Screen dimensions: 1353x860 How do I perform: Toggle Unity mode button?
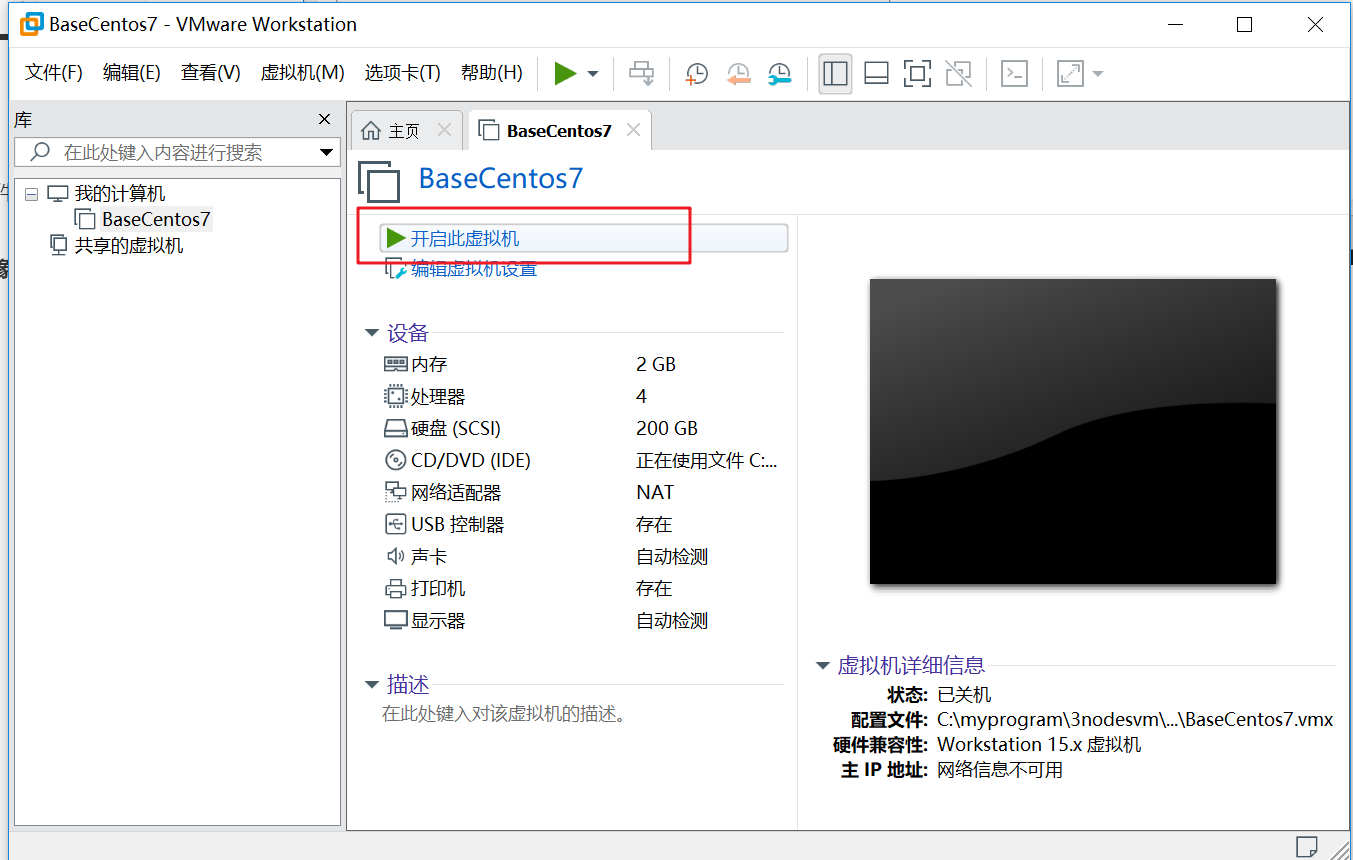[x=958, y=74]
